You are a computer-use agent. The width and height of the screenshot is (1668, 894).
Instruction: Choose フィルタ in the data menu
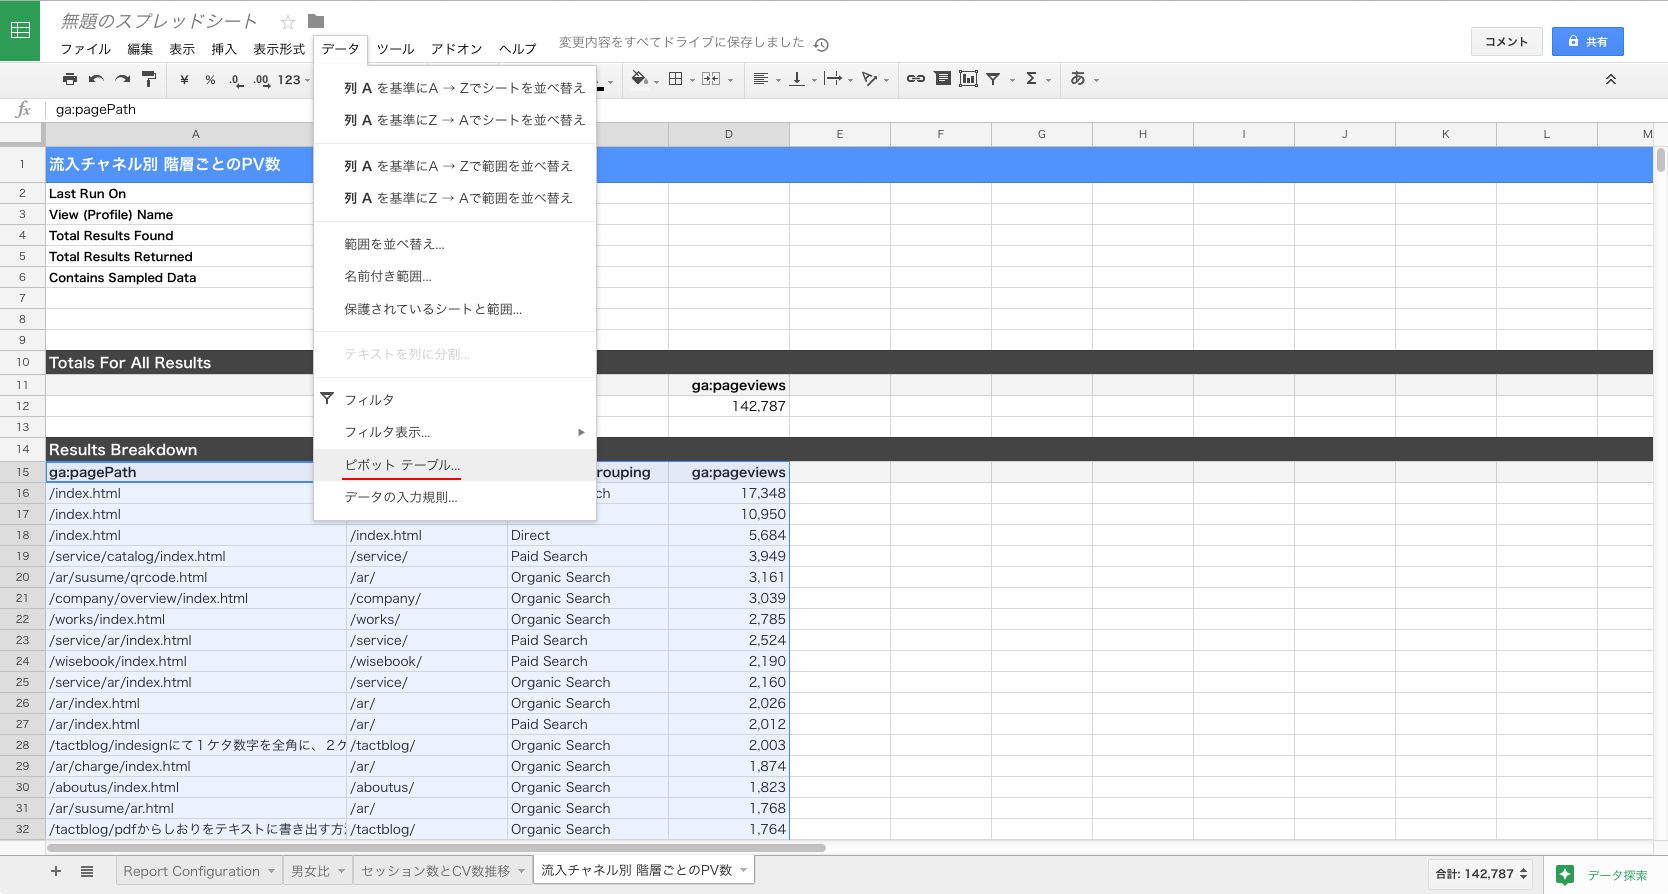[x=455, y=400]
